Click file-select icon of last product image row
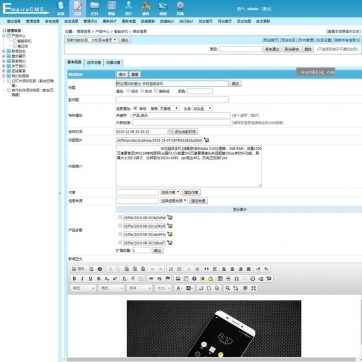 pos(170,243)
